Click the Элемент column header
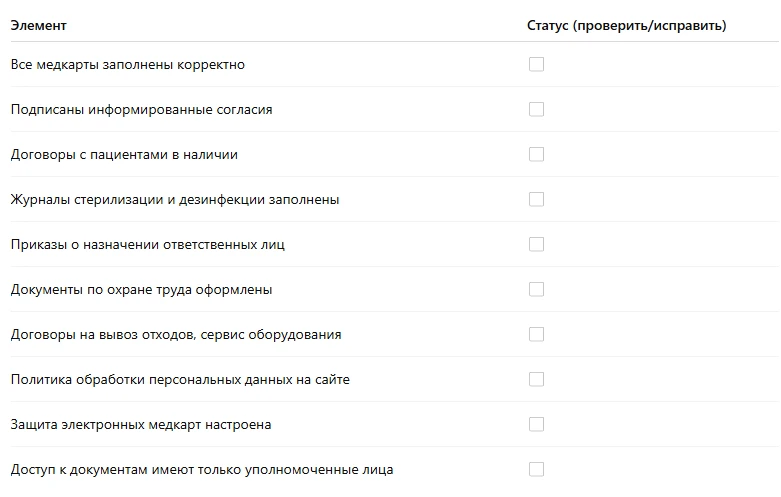This screenshot has height=497, width=781. click(38, 25)
